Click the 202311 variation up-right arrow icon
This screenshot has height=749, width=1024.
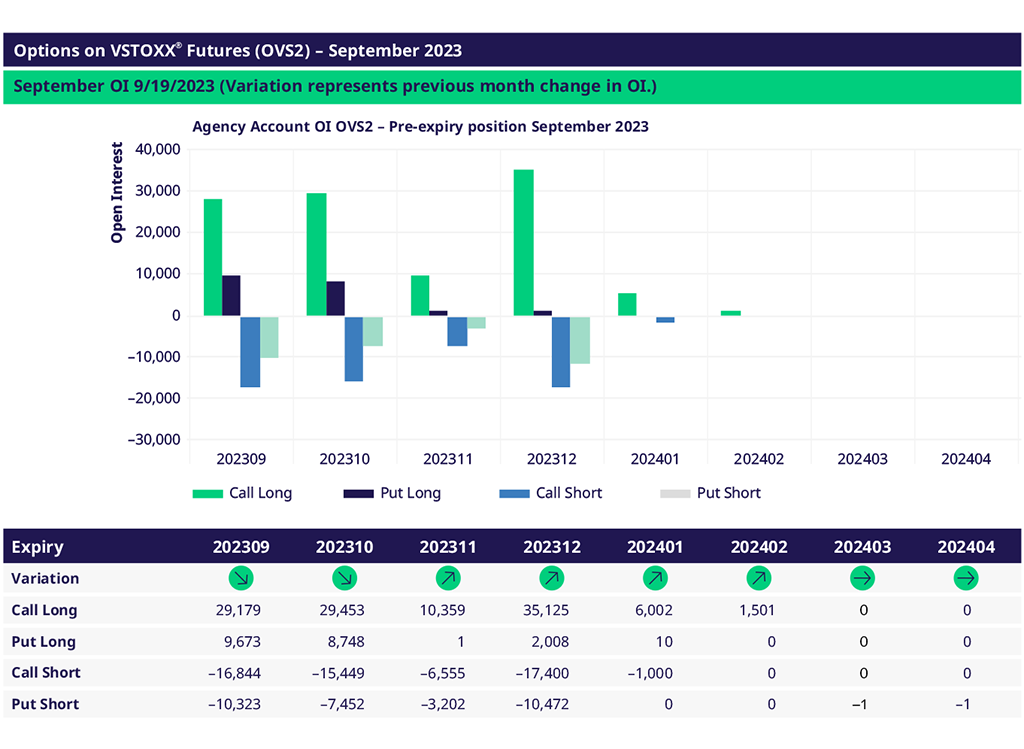448,578
